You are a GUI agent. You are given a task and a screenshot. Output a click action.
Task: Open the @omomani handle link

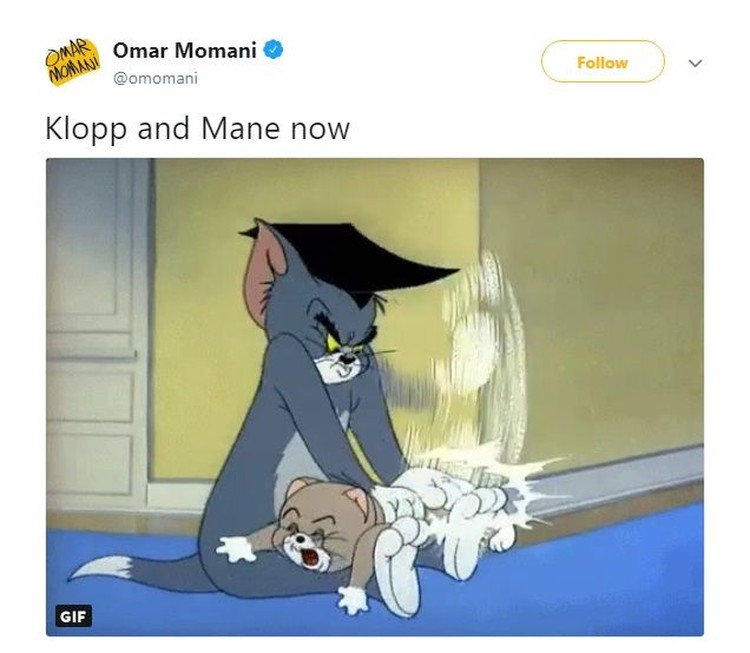point(155,78)
